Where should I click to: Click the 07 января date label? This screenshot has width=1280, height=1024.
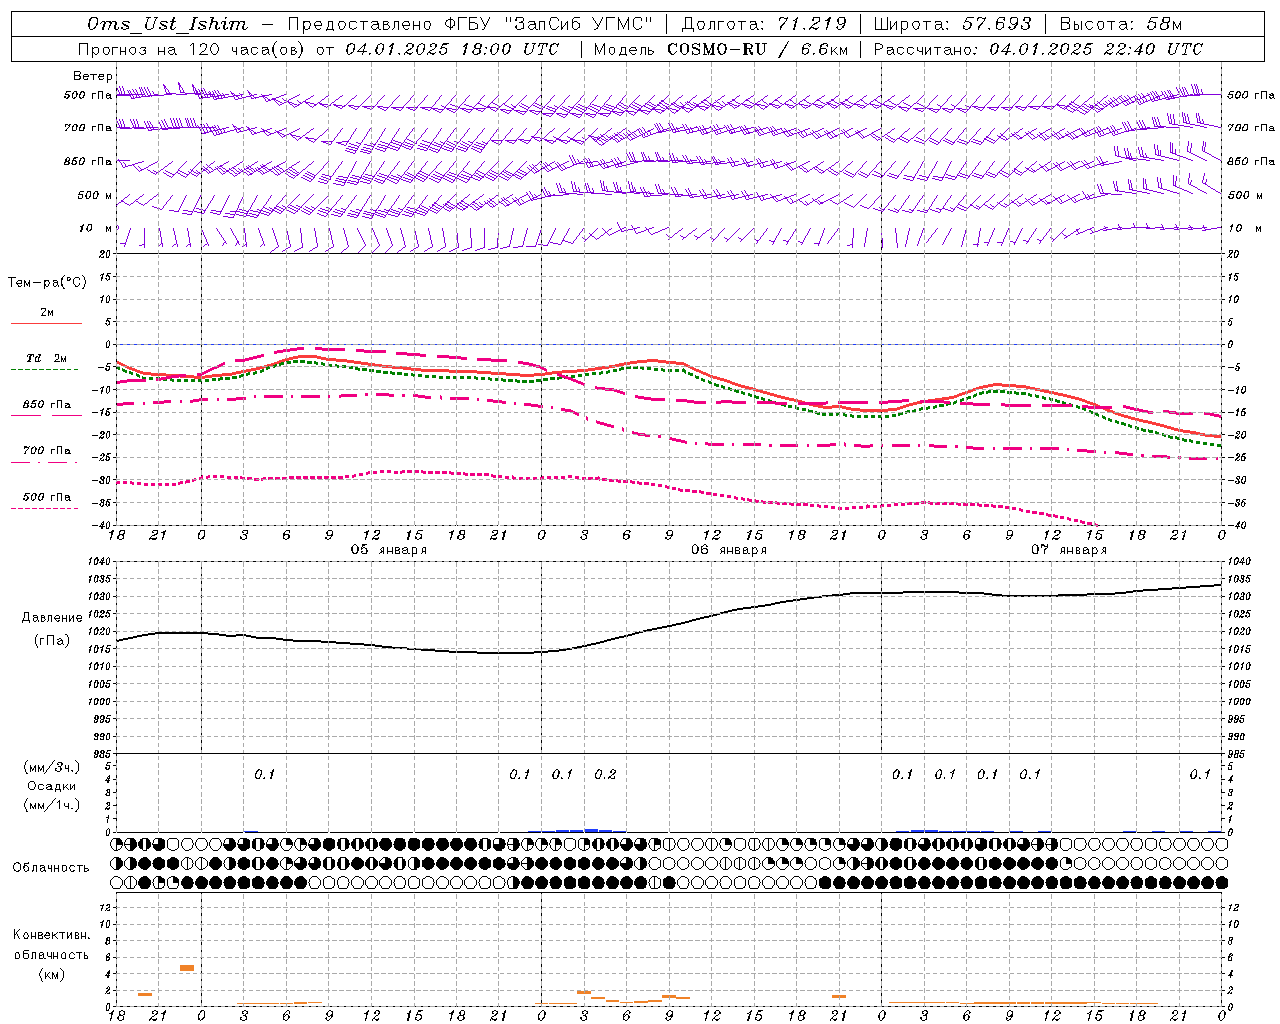1069,550
